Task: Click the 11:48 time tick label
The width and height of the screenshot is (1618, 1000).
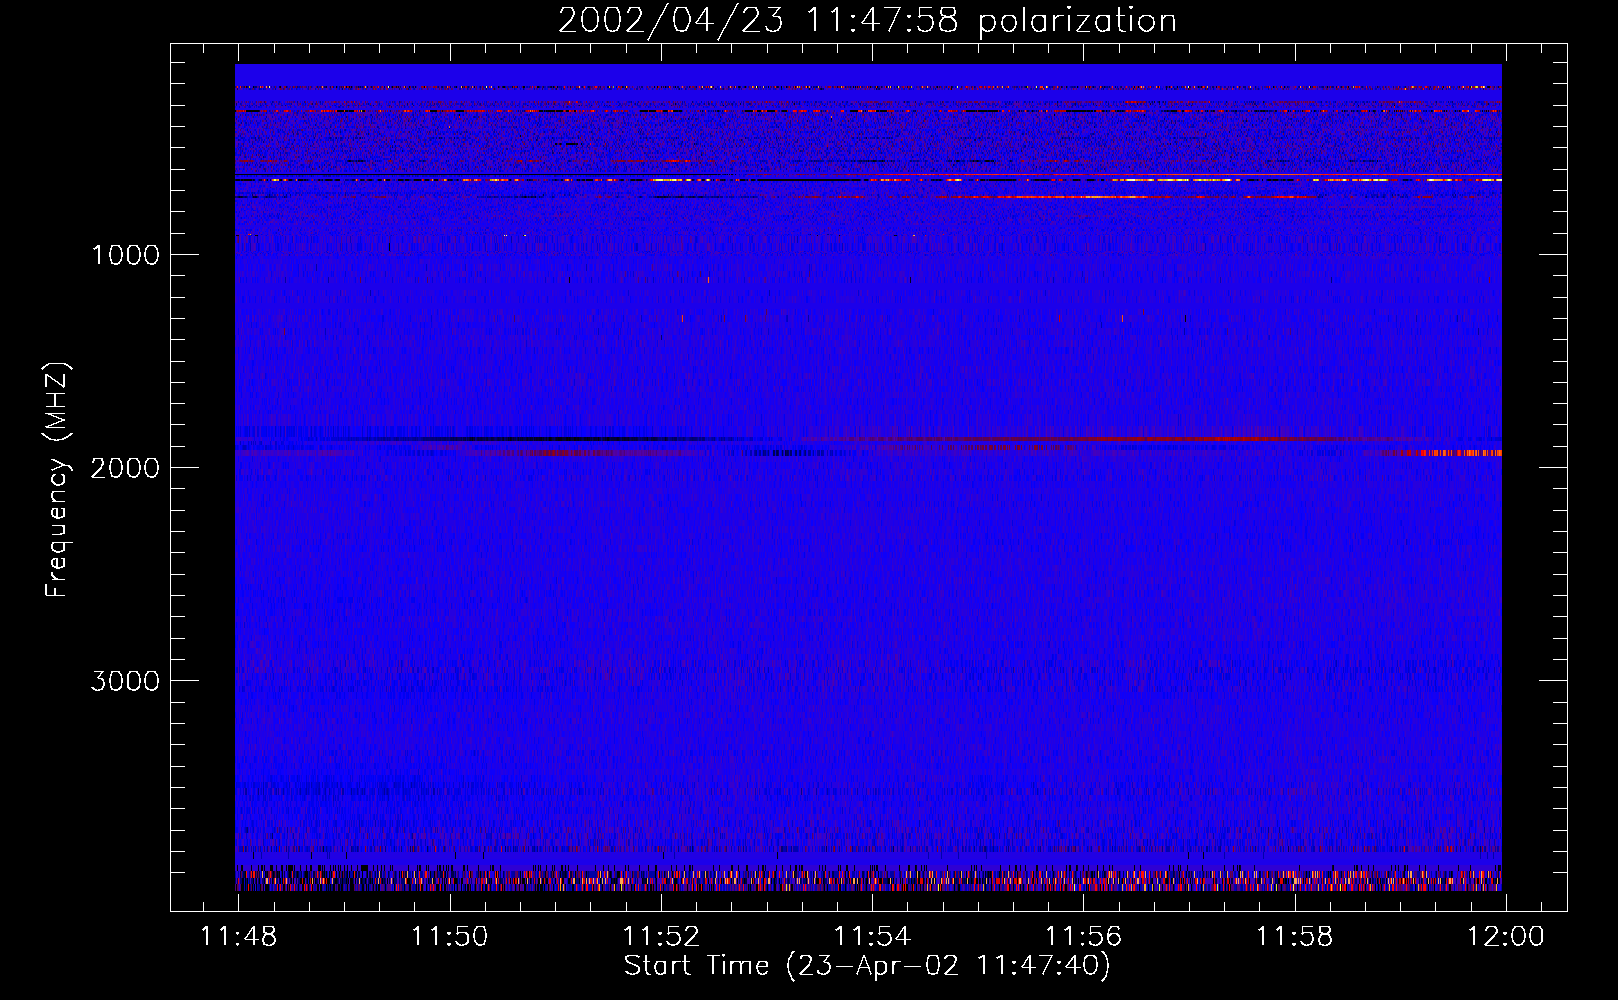Action: (x=239, y=937)
